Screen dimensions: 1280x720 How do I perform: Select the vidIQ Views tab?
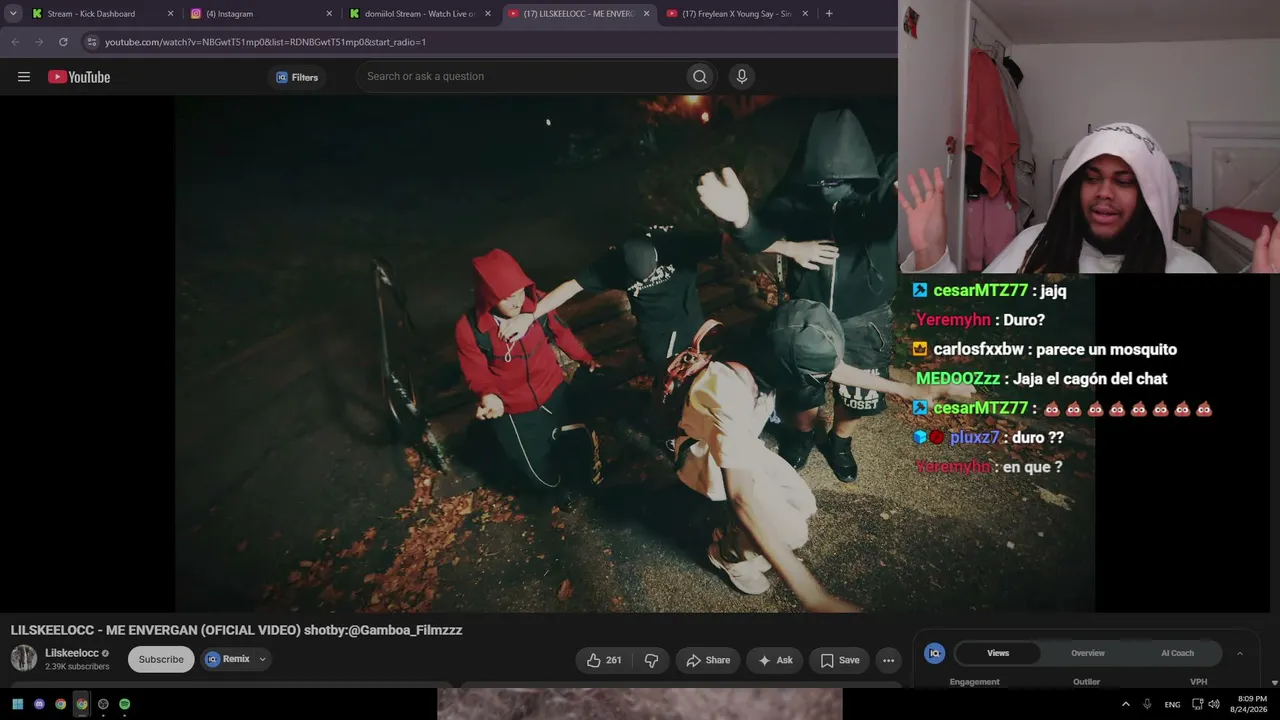(998, 653)
